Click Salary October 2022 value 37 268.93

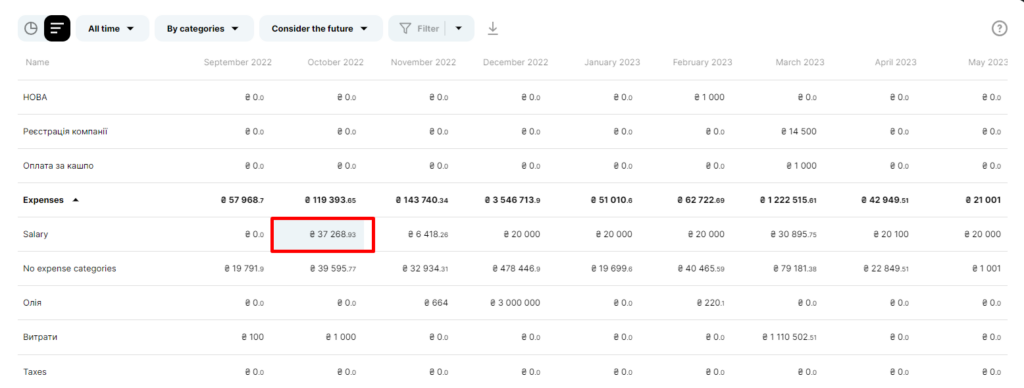point(332,234)
